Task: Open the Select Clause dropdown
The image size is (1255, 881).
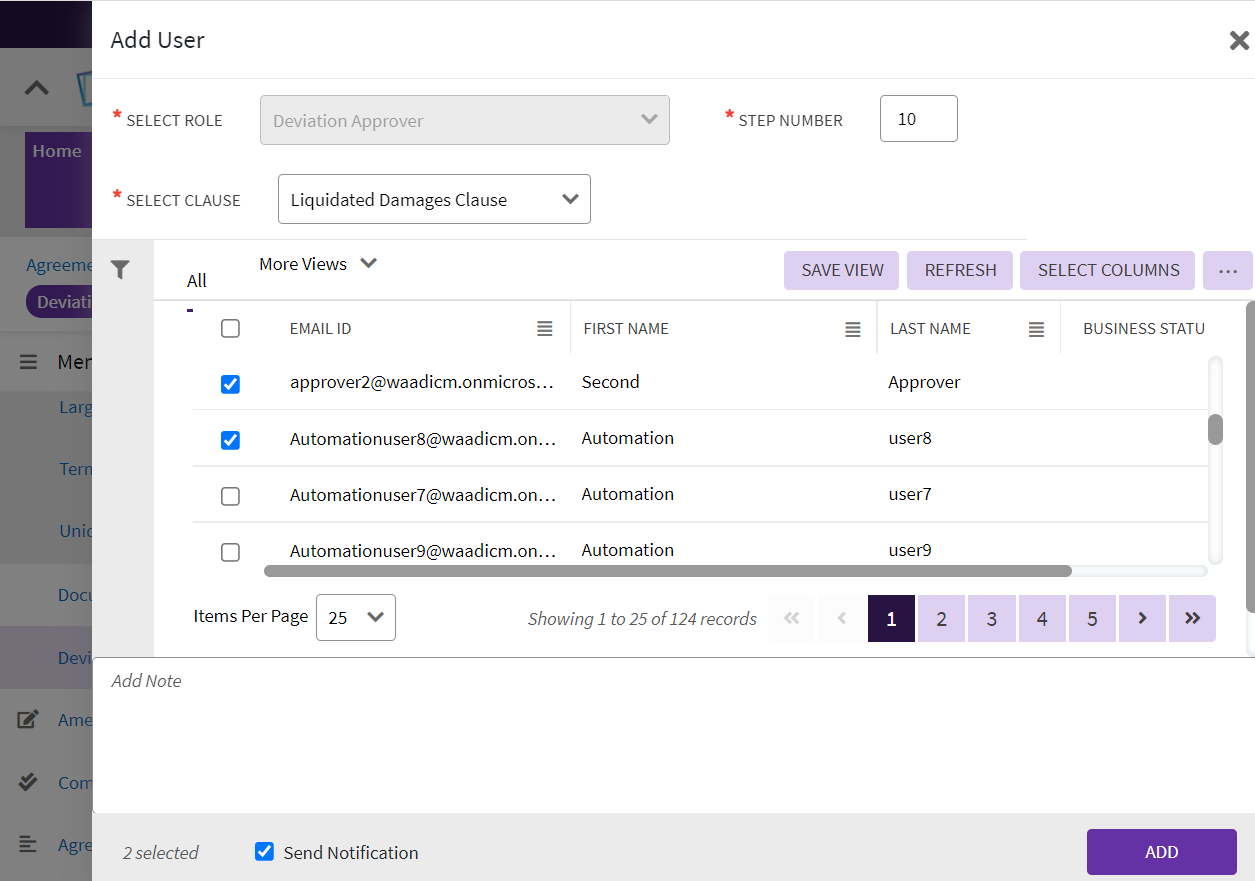Action: pyautogui.click(x=434, y=200)
